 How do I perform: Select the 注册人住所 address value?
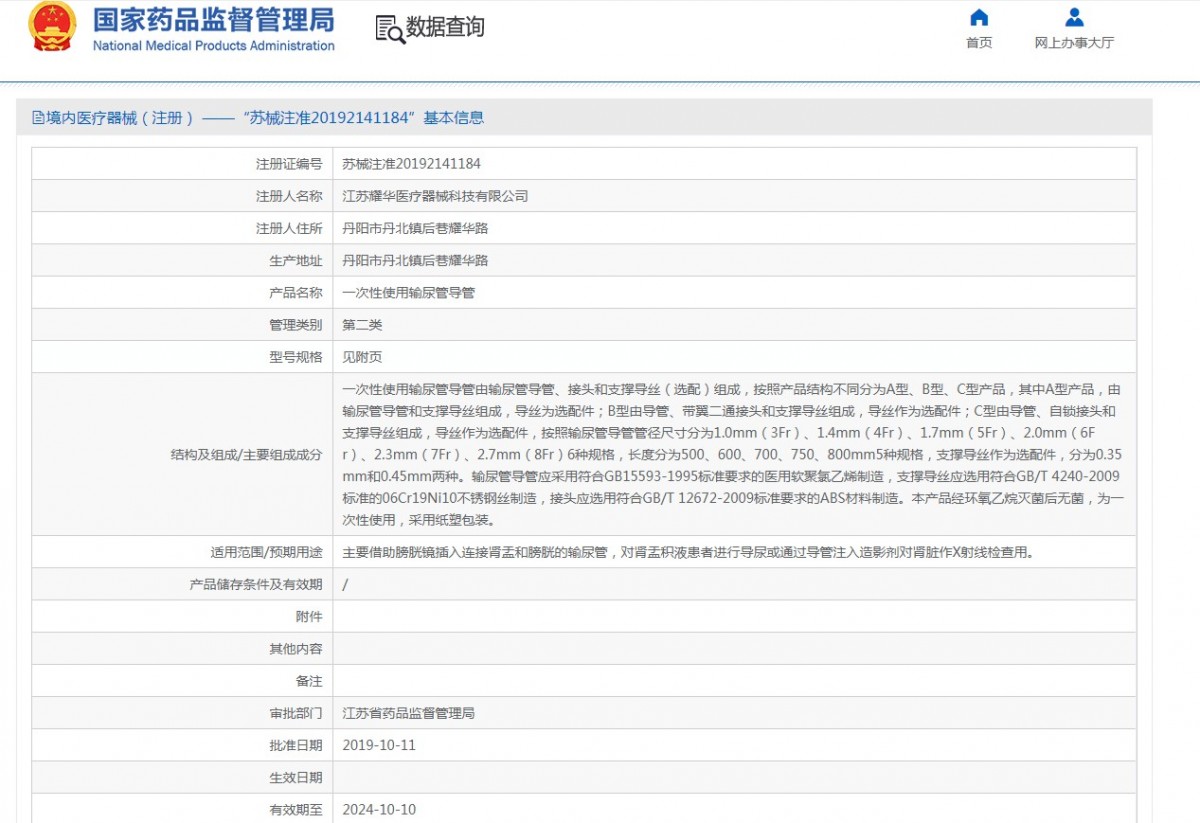point(415,228)
